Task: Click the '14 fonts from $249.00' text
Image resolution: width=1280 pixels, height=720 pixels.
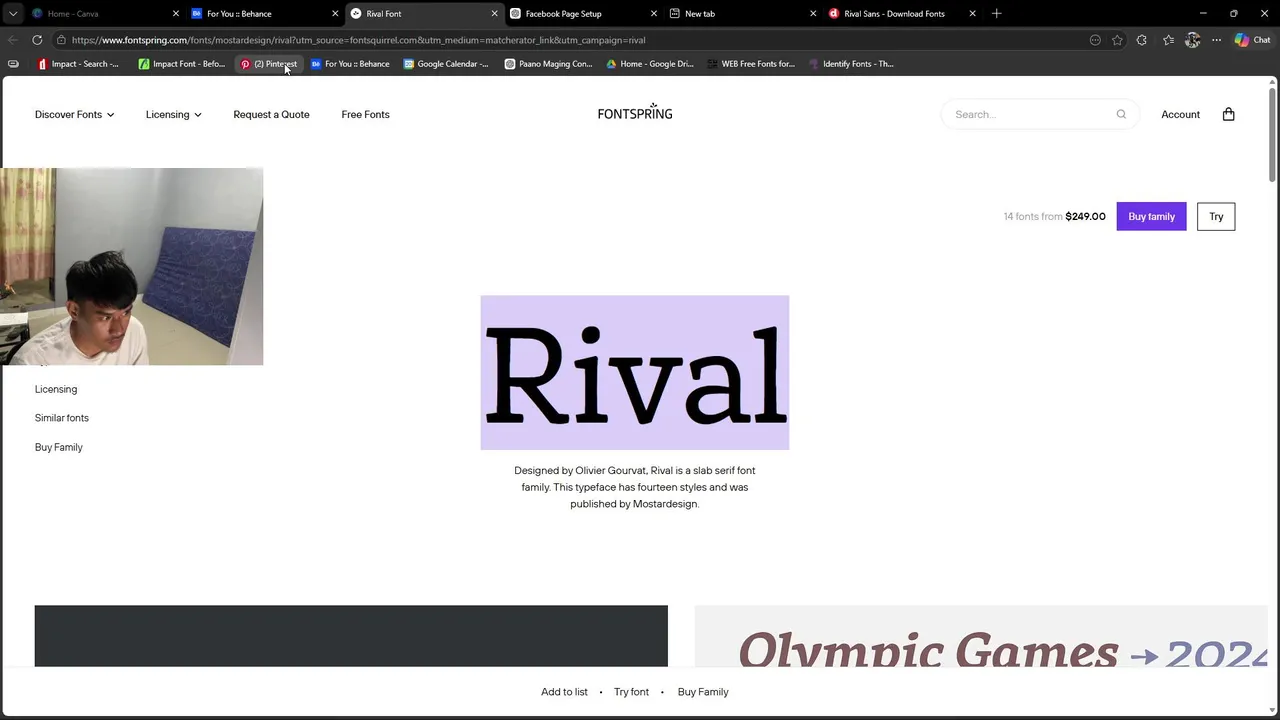Action: pos(1054,216)
